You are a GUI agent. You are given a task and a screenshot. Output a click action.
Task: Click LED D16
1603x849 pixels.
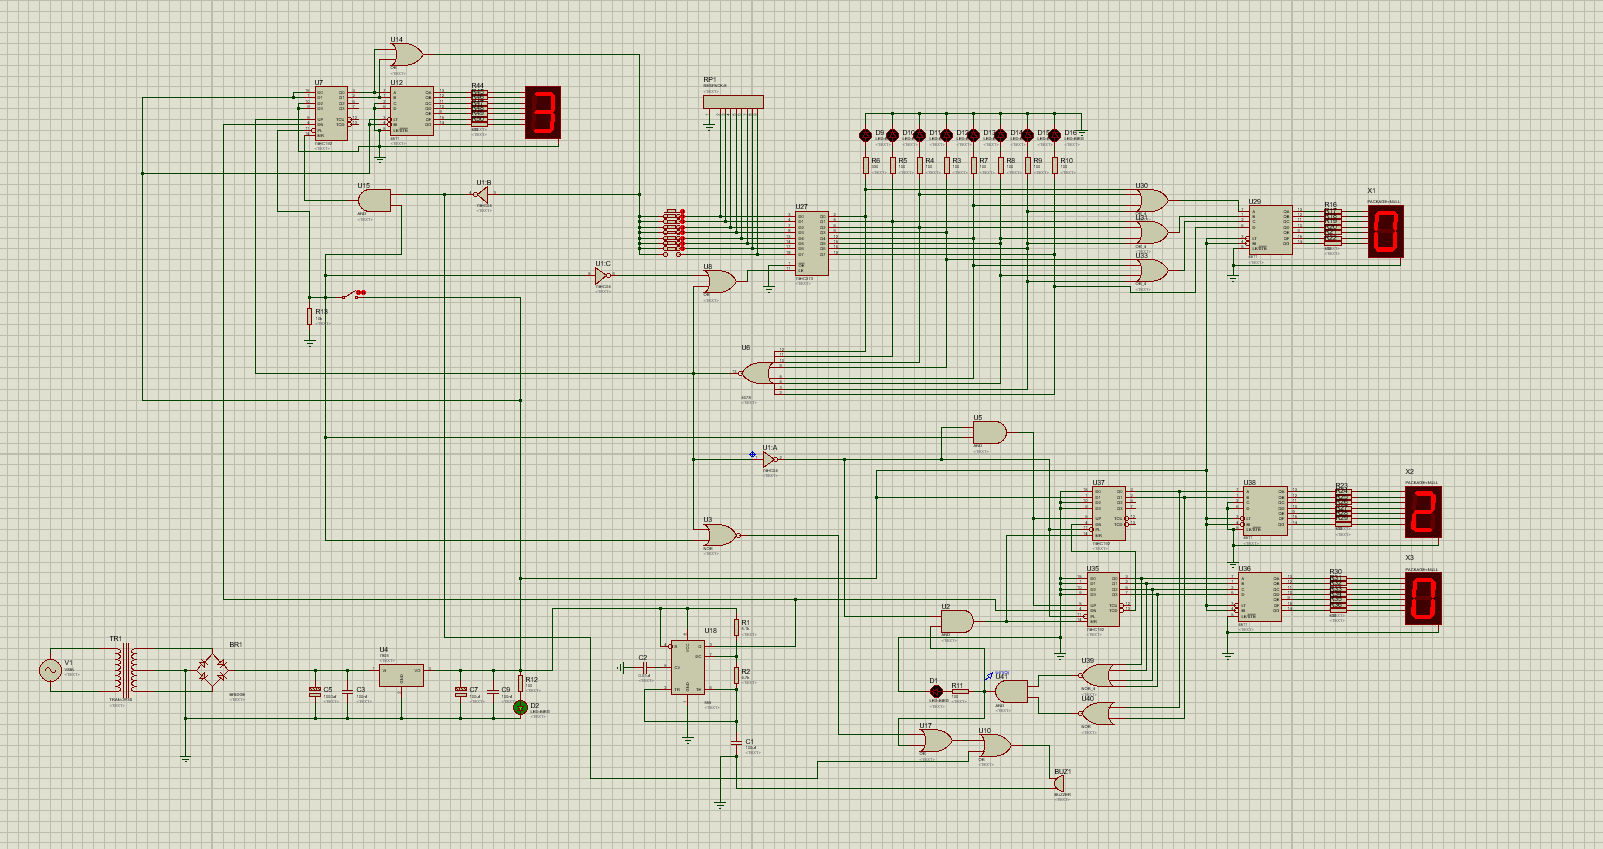tap(1055, 135)
